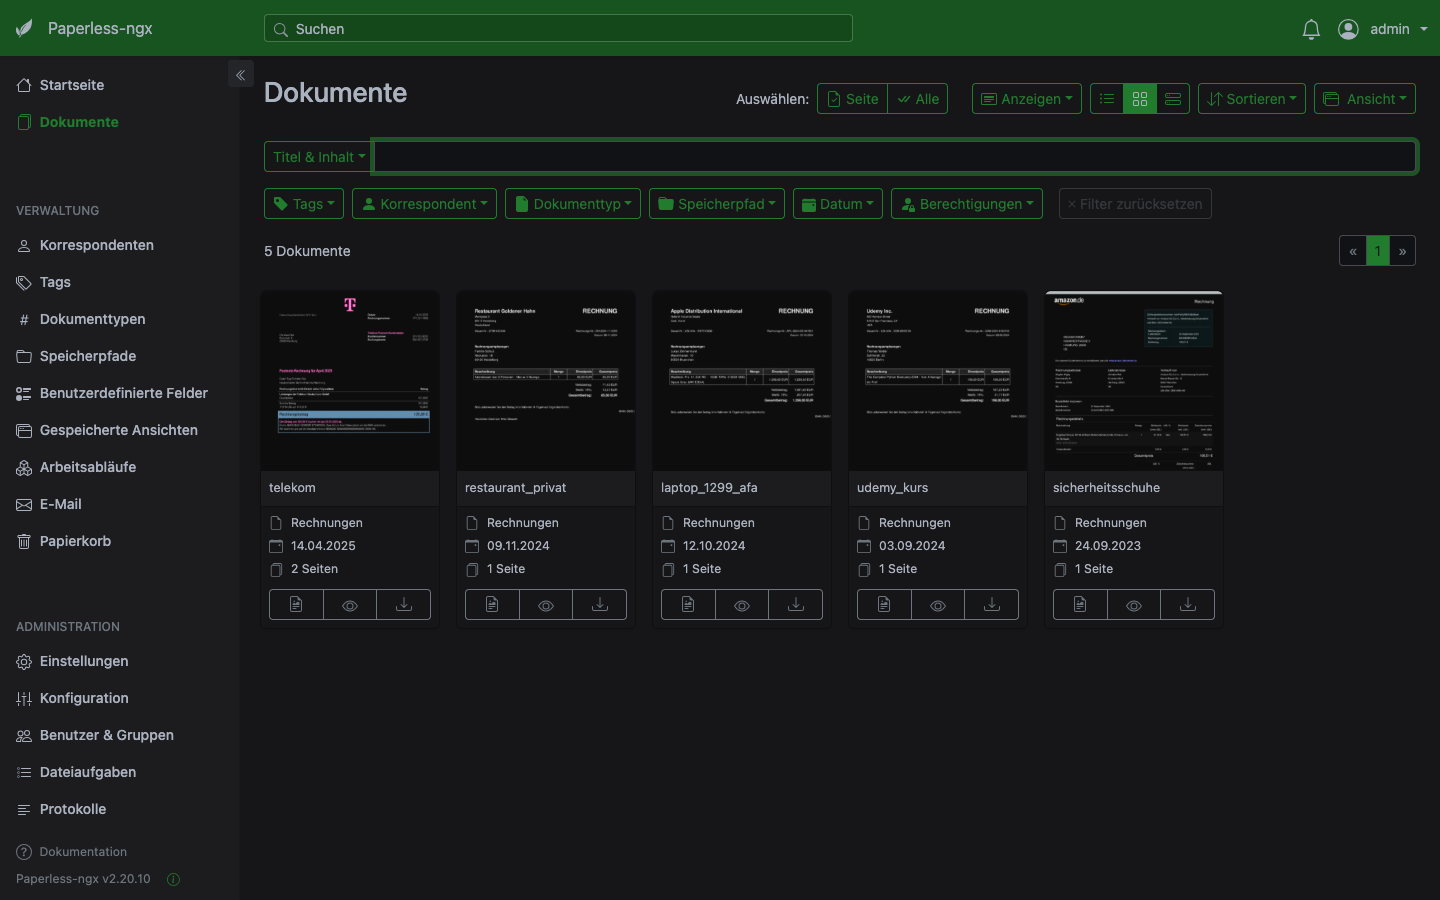Download the telekom document
The width and height of the screenshot is (1440, 900).
404,605
